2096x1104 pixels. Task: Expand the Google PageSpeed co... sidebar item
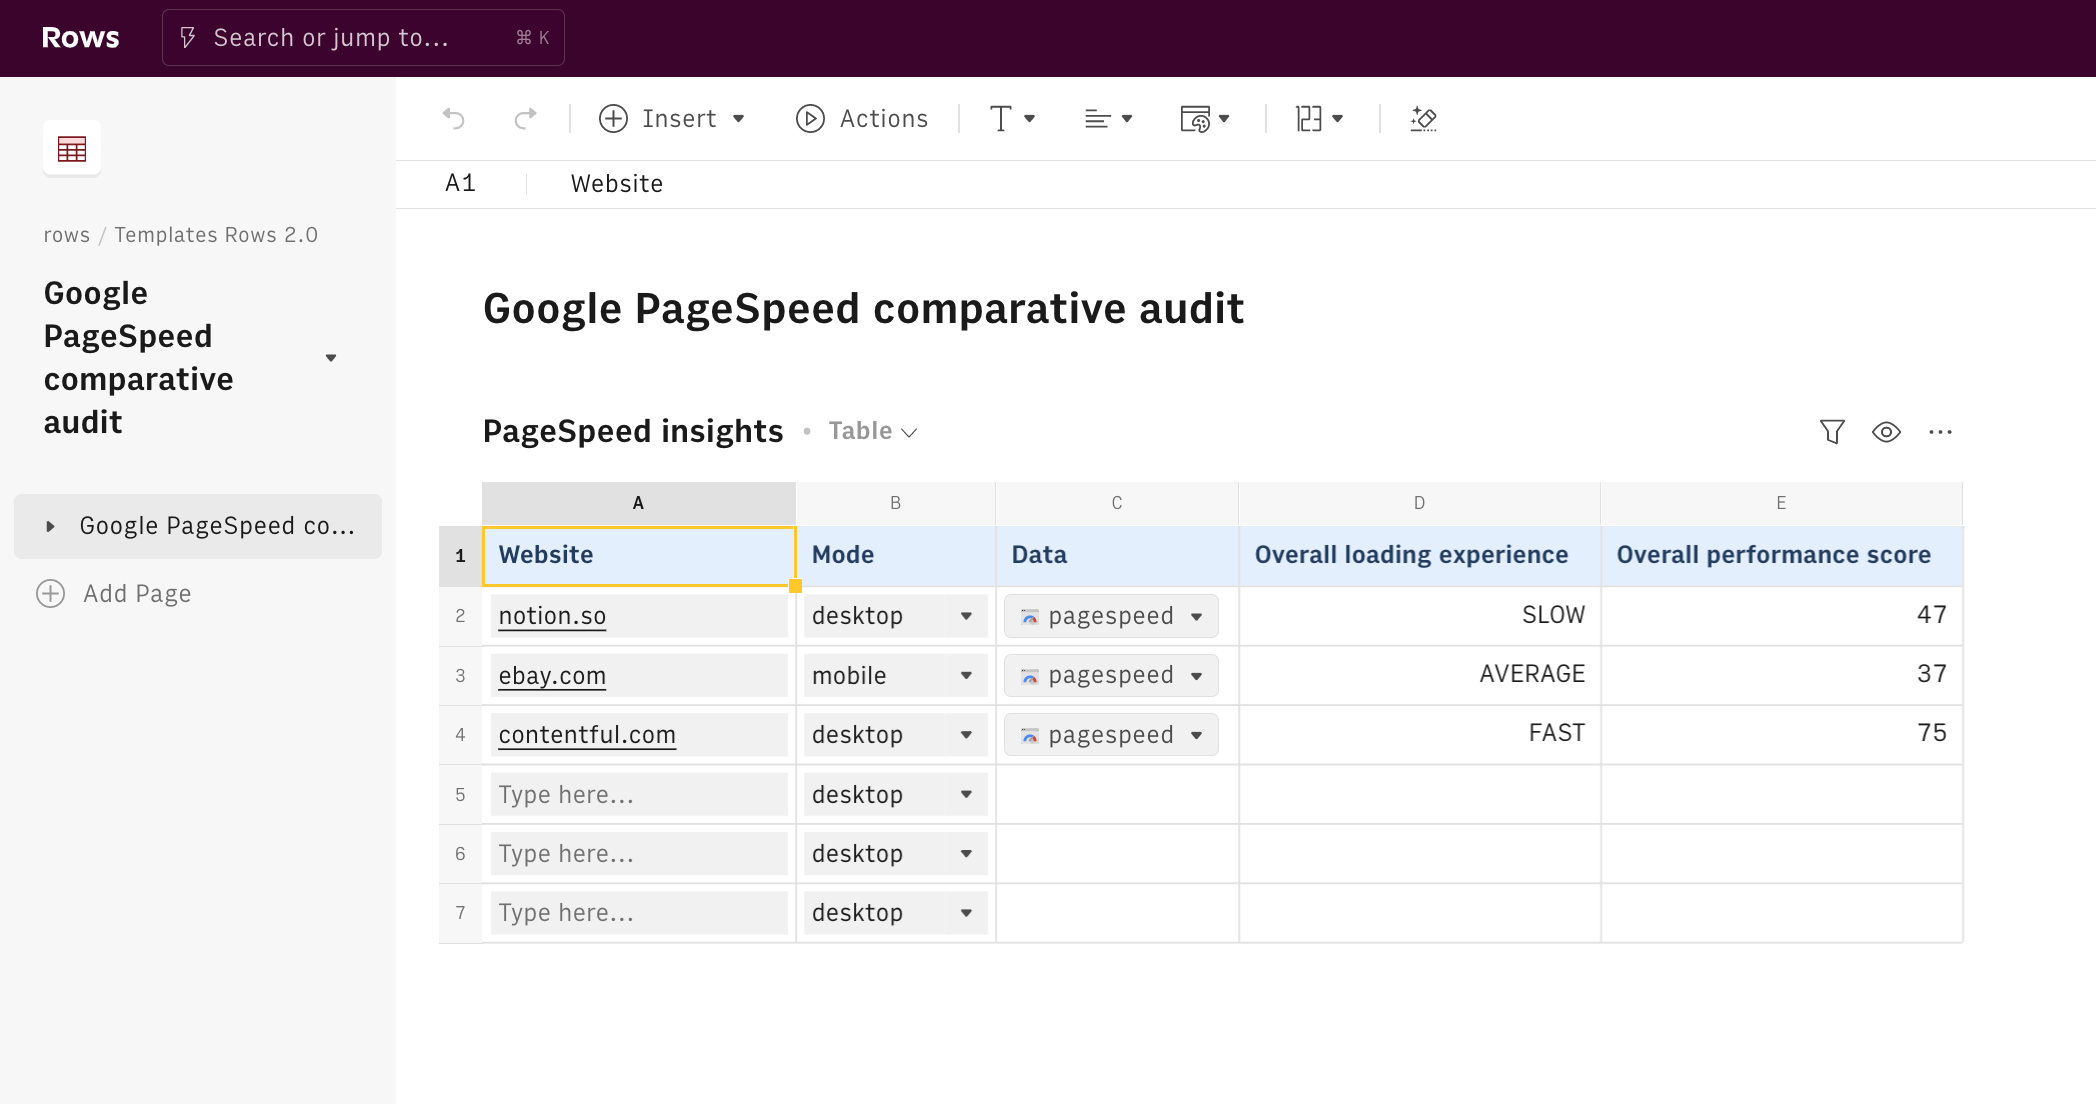tap(49, 526)
